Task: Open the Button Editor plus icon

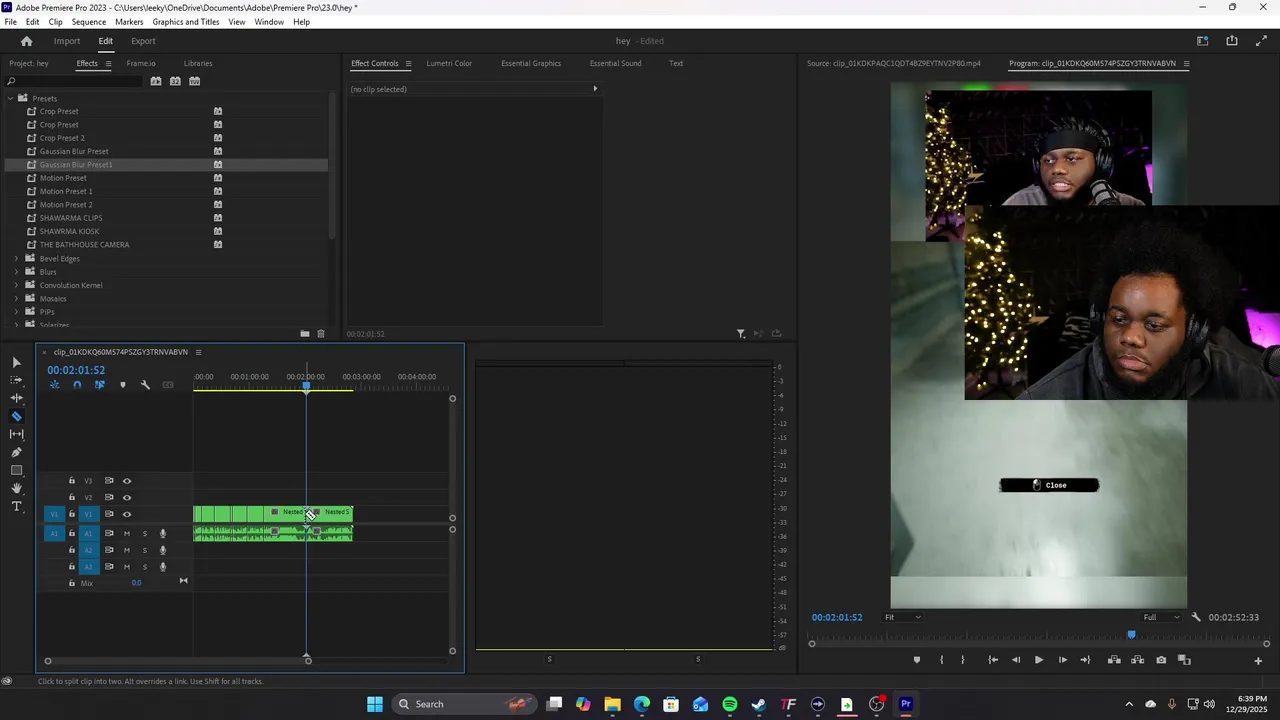Action: 1258,660
